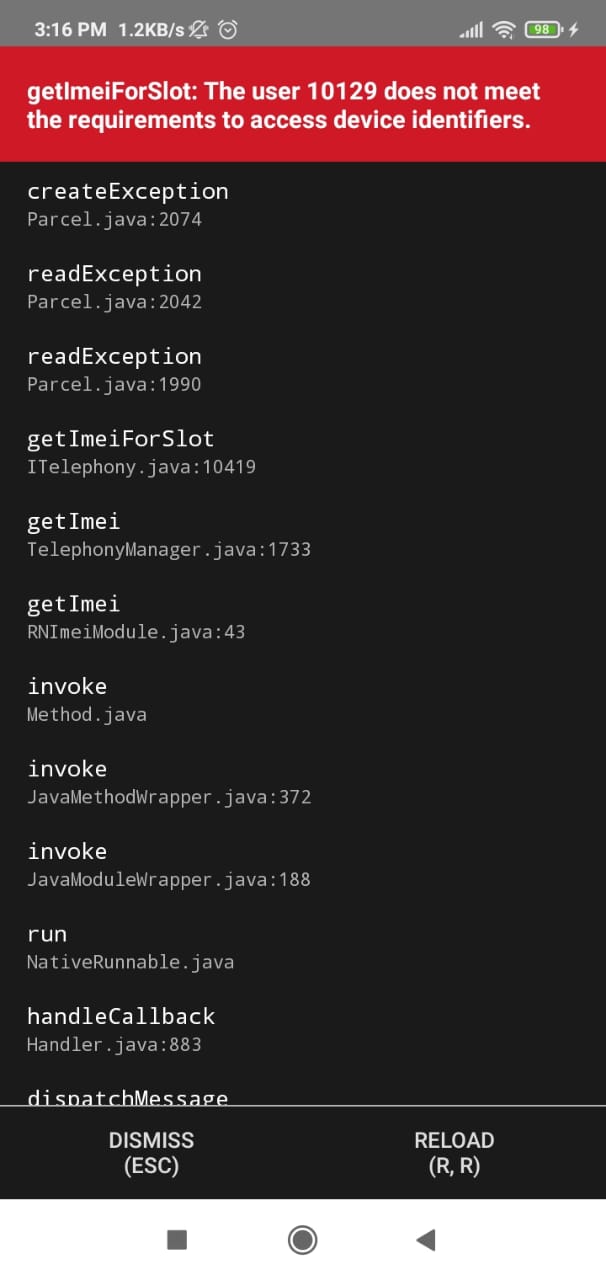Select readException frame at Parcel.java:1990
The image size is (606, 1280).
pos(303,369)
